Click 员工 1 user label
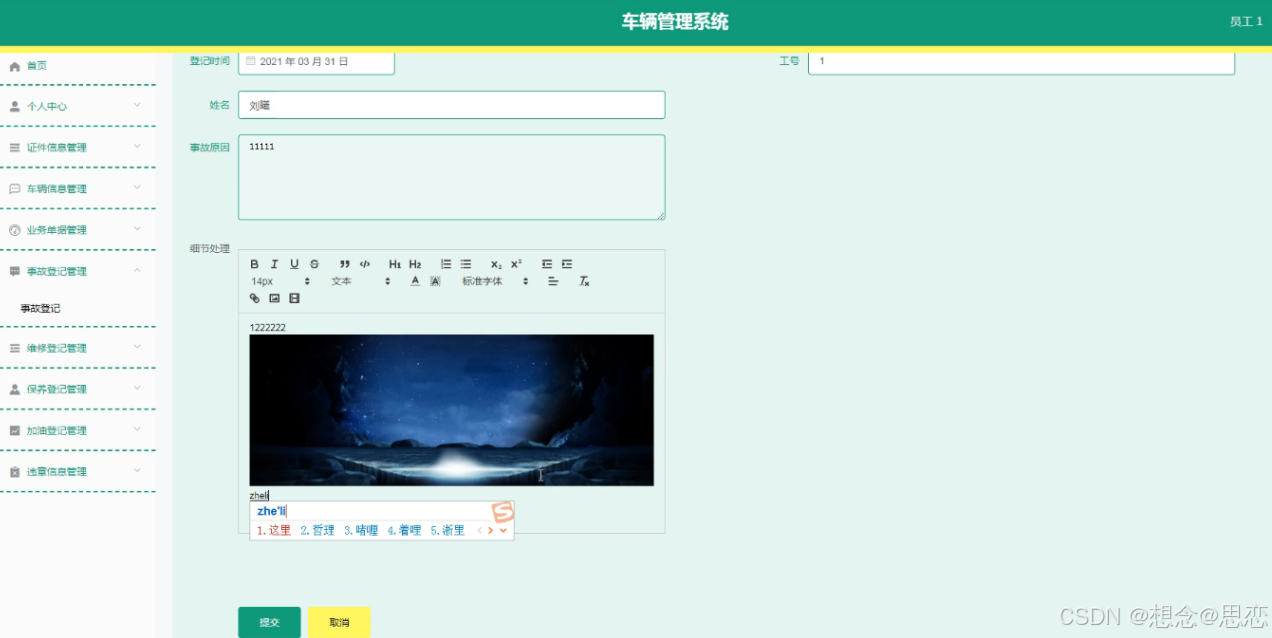 coord(1246,21)
